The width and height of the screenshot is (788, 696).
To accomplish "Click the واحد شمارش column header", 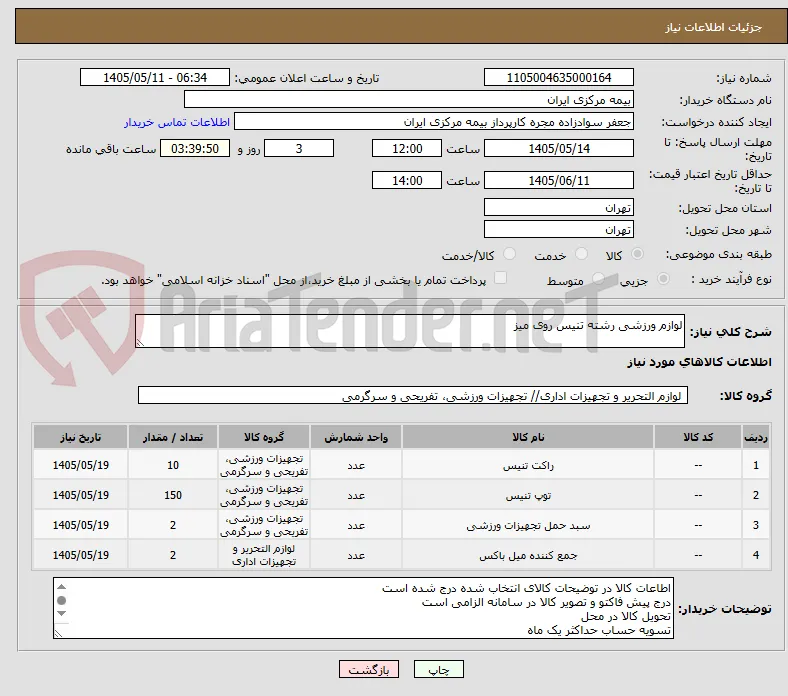I will click(356, 437).
